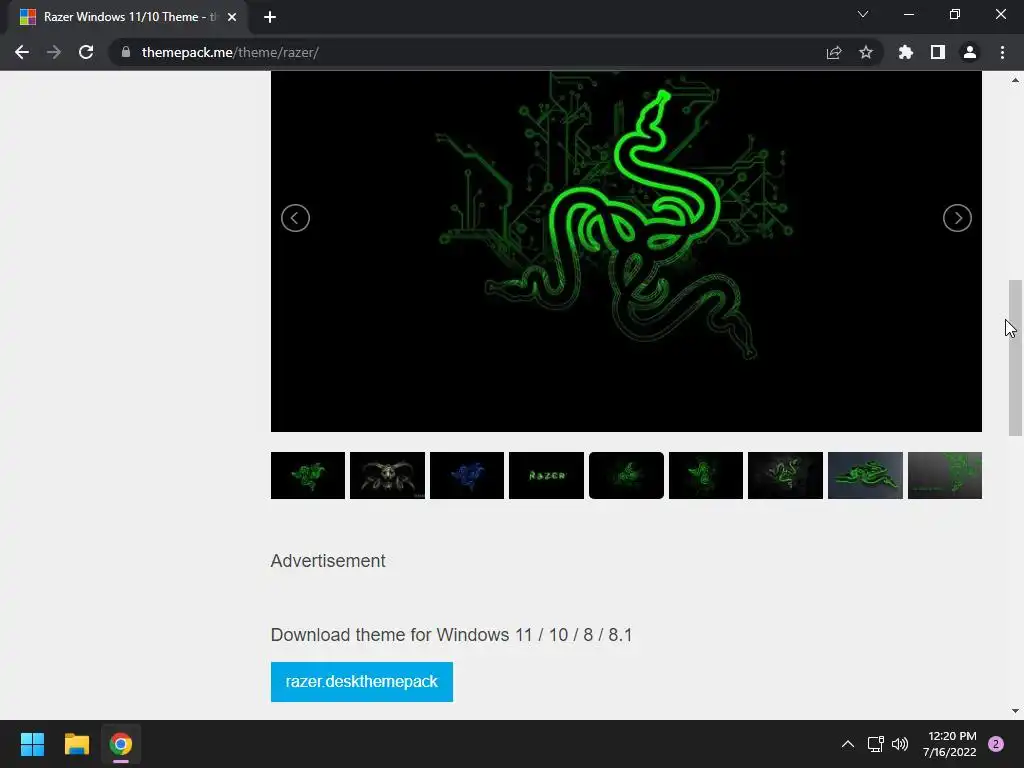Viewport: 1024px width, 768px height.
Task: Reload the themepack.me page
Action: pyautogui.click(x=86, y=52)
